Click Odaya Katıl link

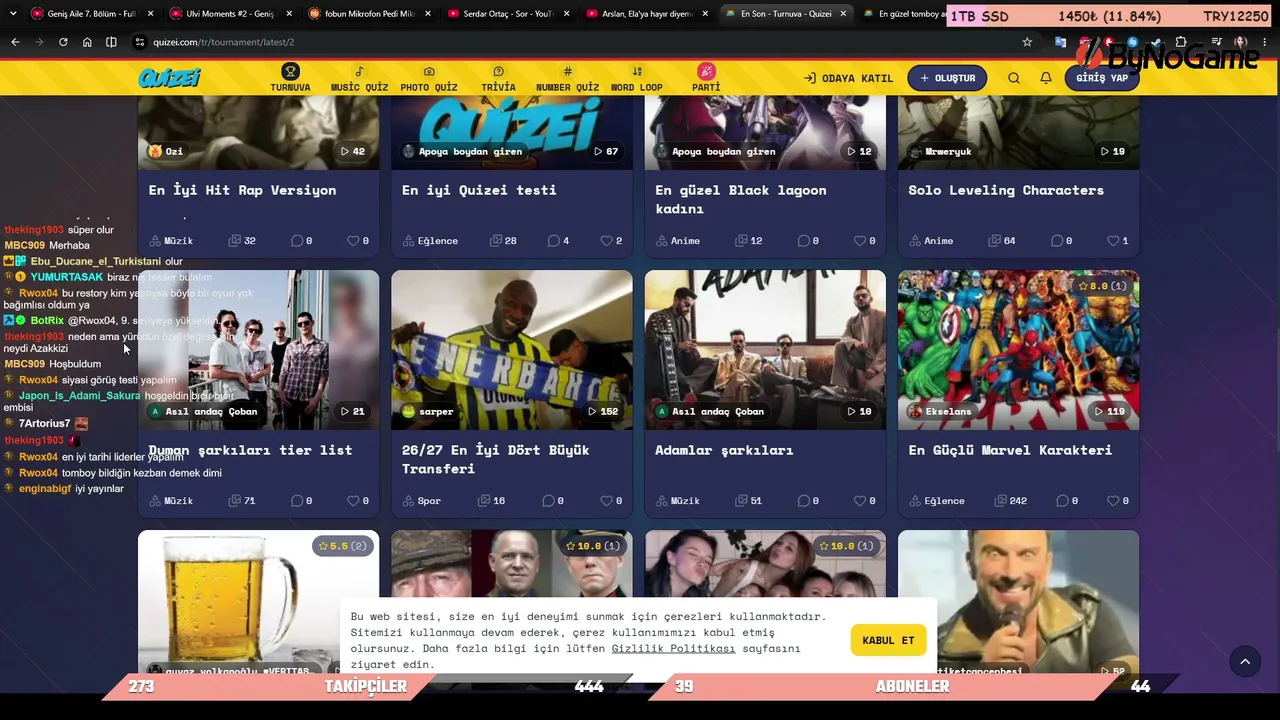tap(849, 78)
